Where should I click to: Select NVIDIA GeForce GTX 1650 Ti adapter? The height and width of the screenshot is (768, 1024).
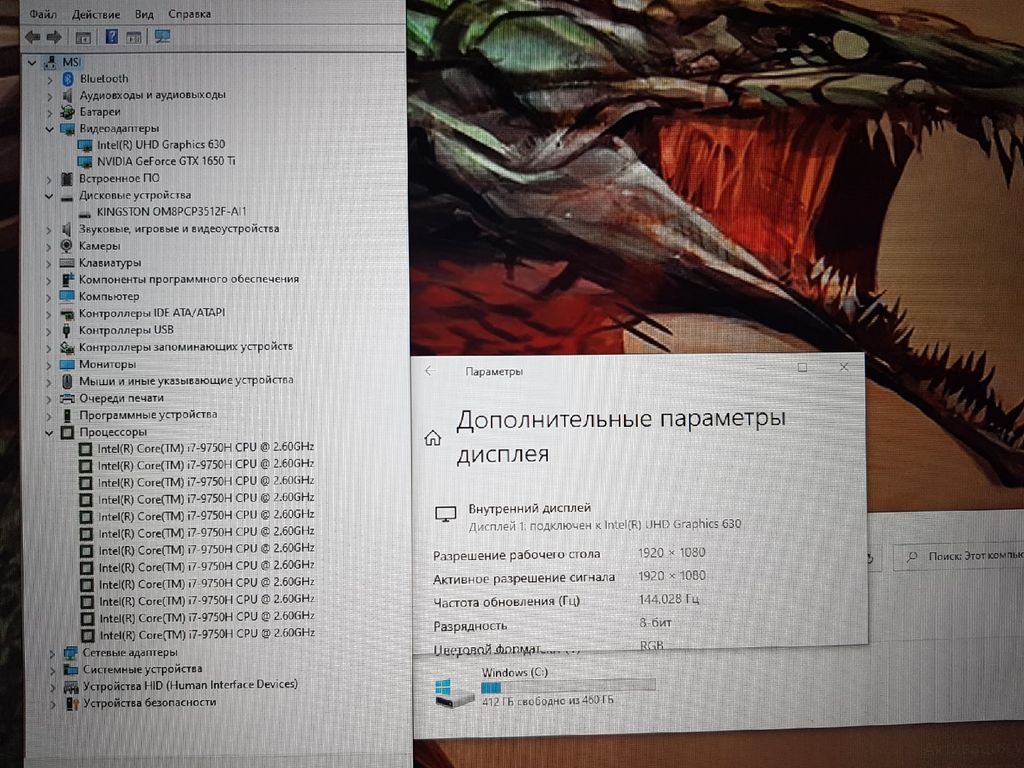(x=166, y=161)
